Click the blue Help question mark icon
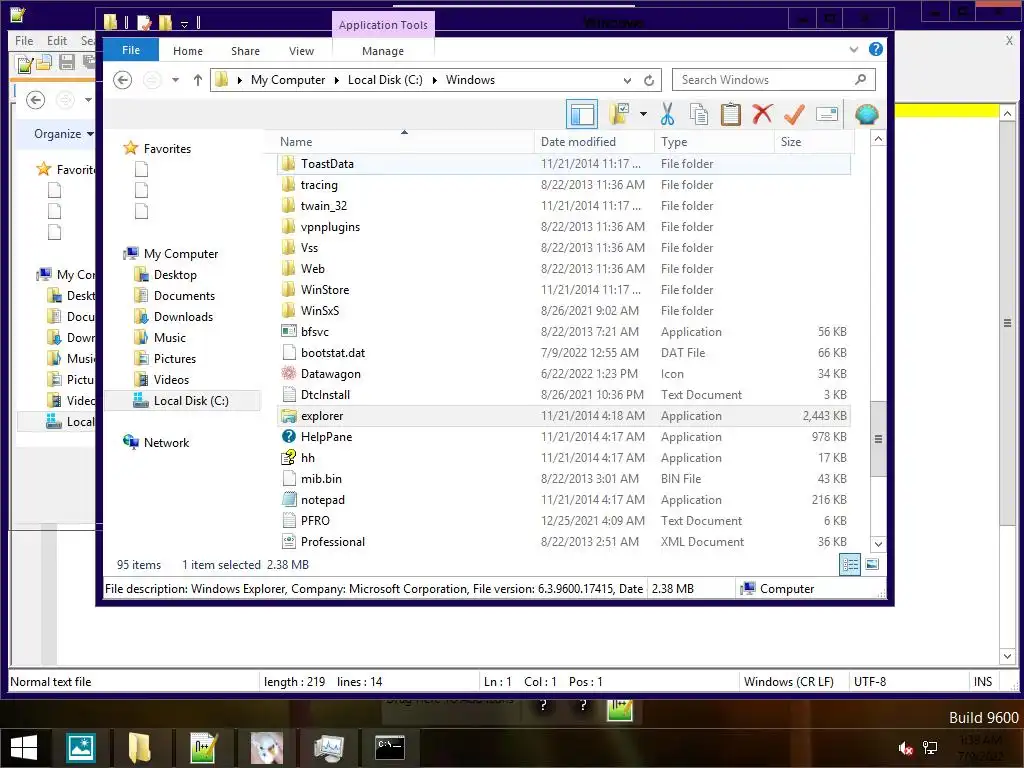This screenshot has width=1024, height=768. point(876,49)
